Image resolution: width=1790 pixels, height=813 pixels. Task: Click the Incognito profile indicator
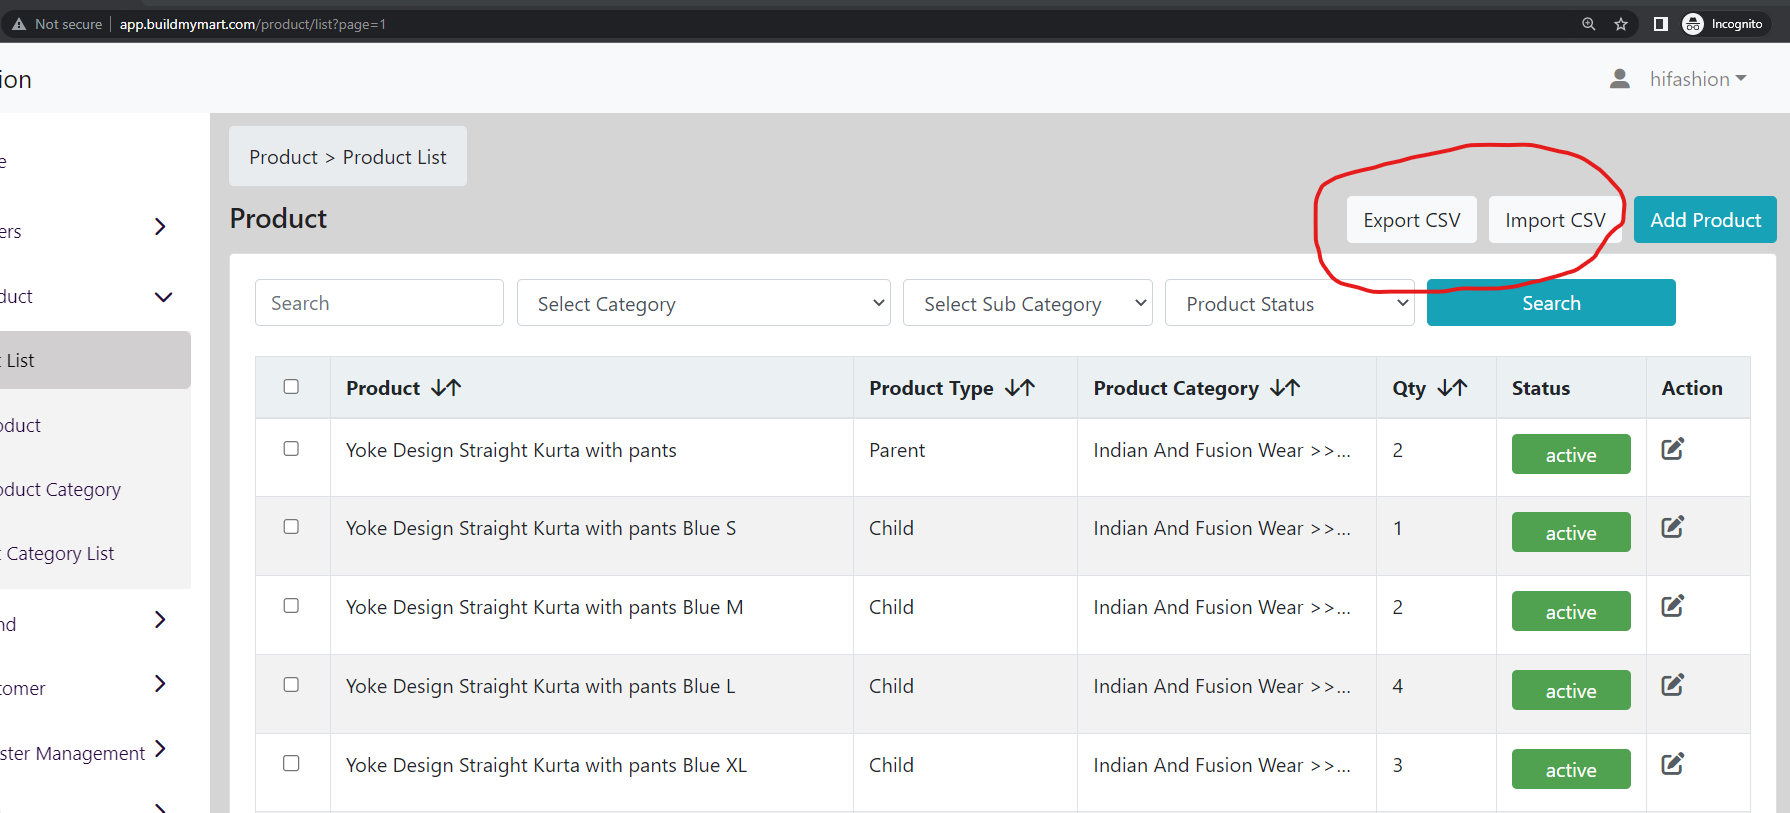[1725, 24]
